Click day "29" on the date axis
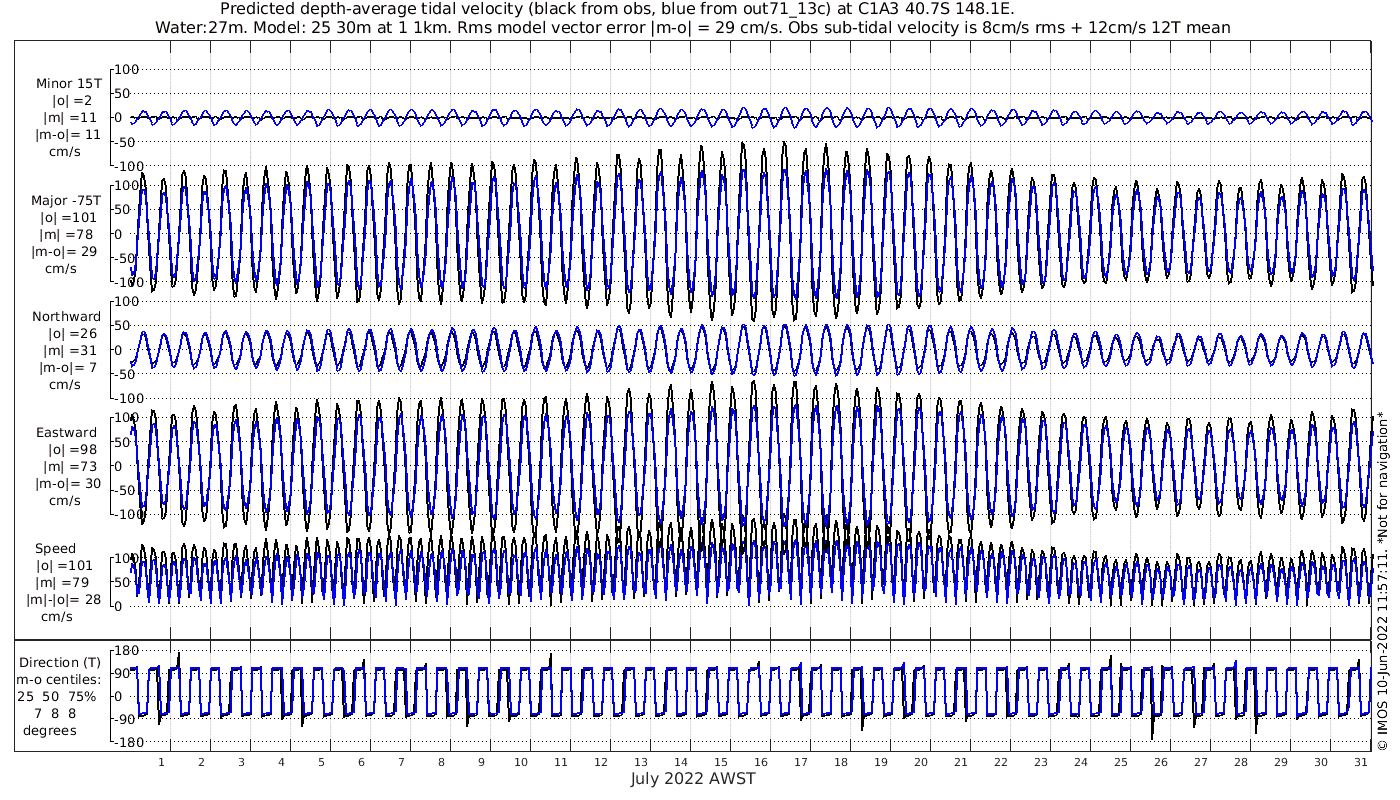The image size is (1400, 800). click(1281, 762)
